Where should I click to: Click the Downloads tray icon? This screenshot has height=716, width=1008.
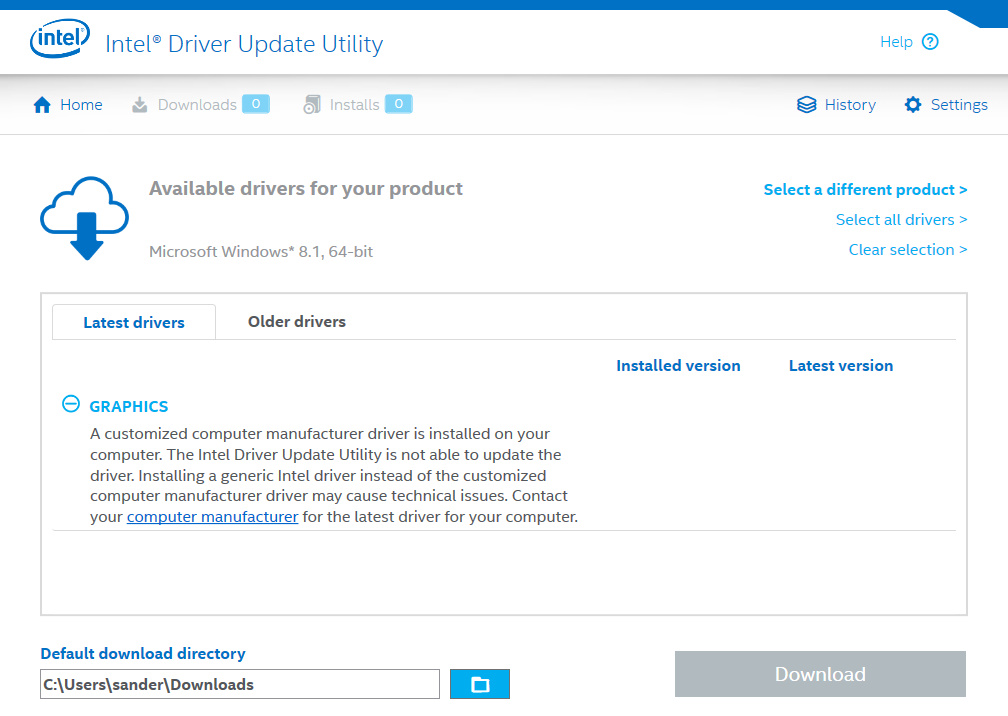[x=140, y=105]
